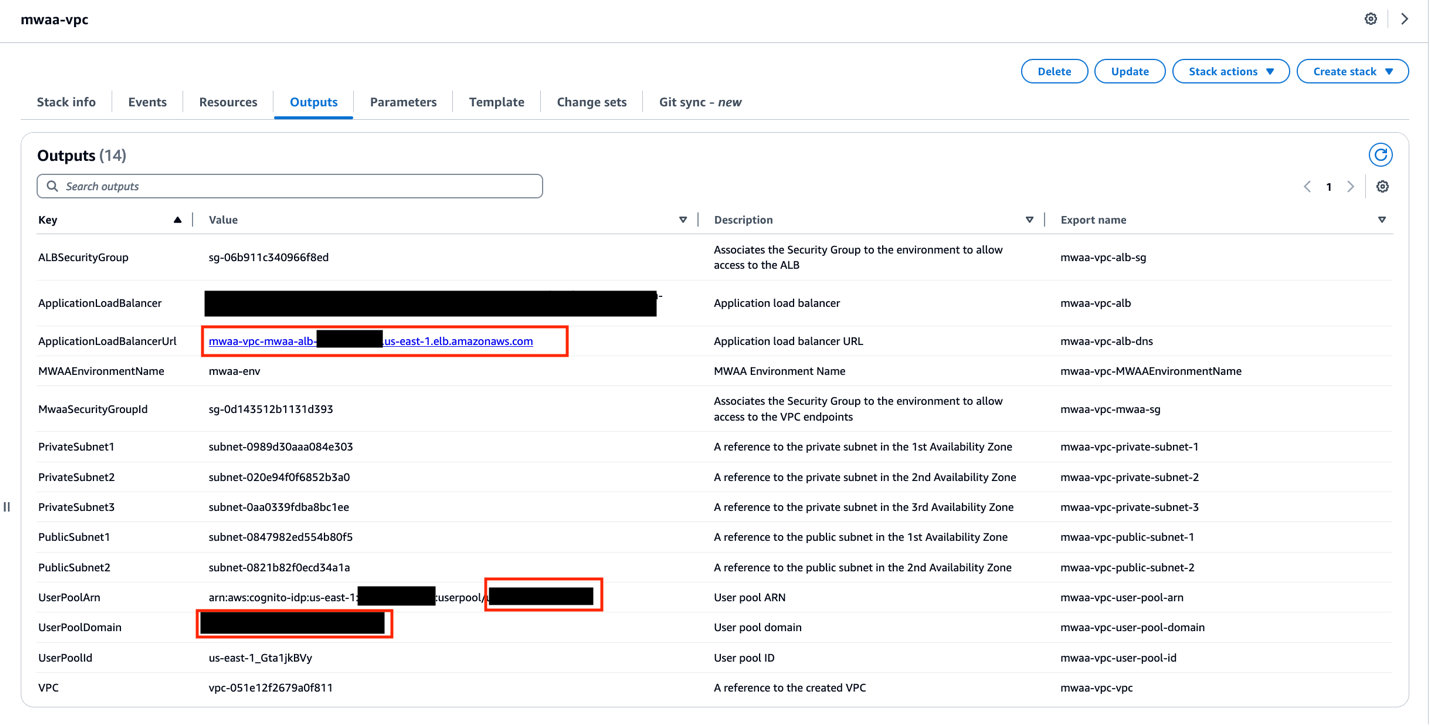
Task: Select page number 1
Action: pyautogui.click(x=1329, y=187)
